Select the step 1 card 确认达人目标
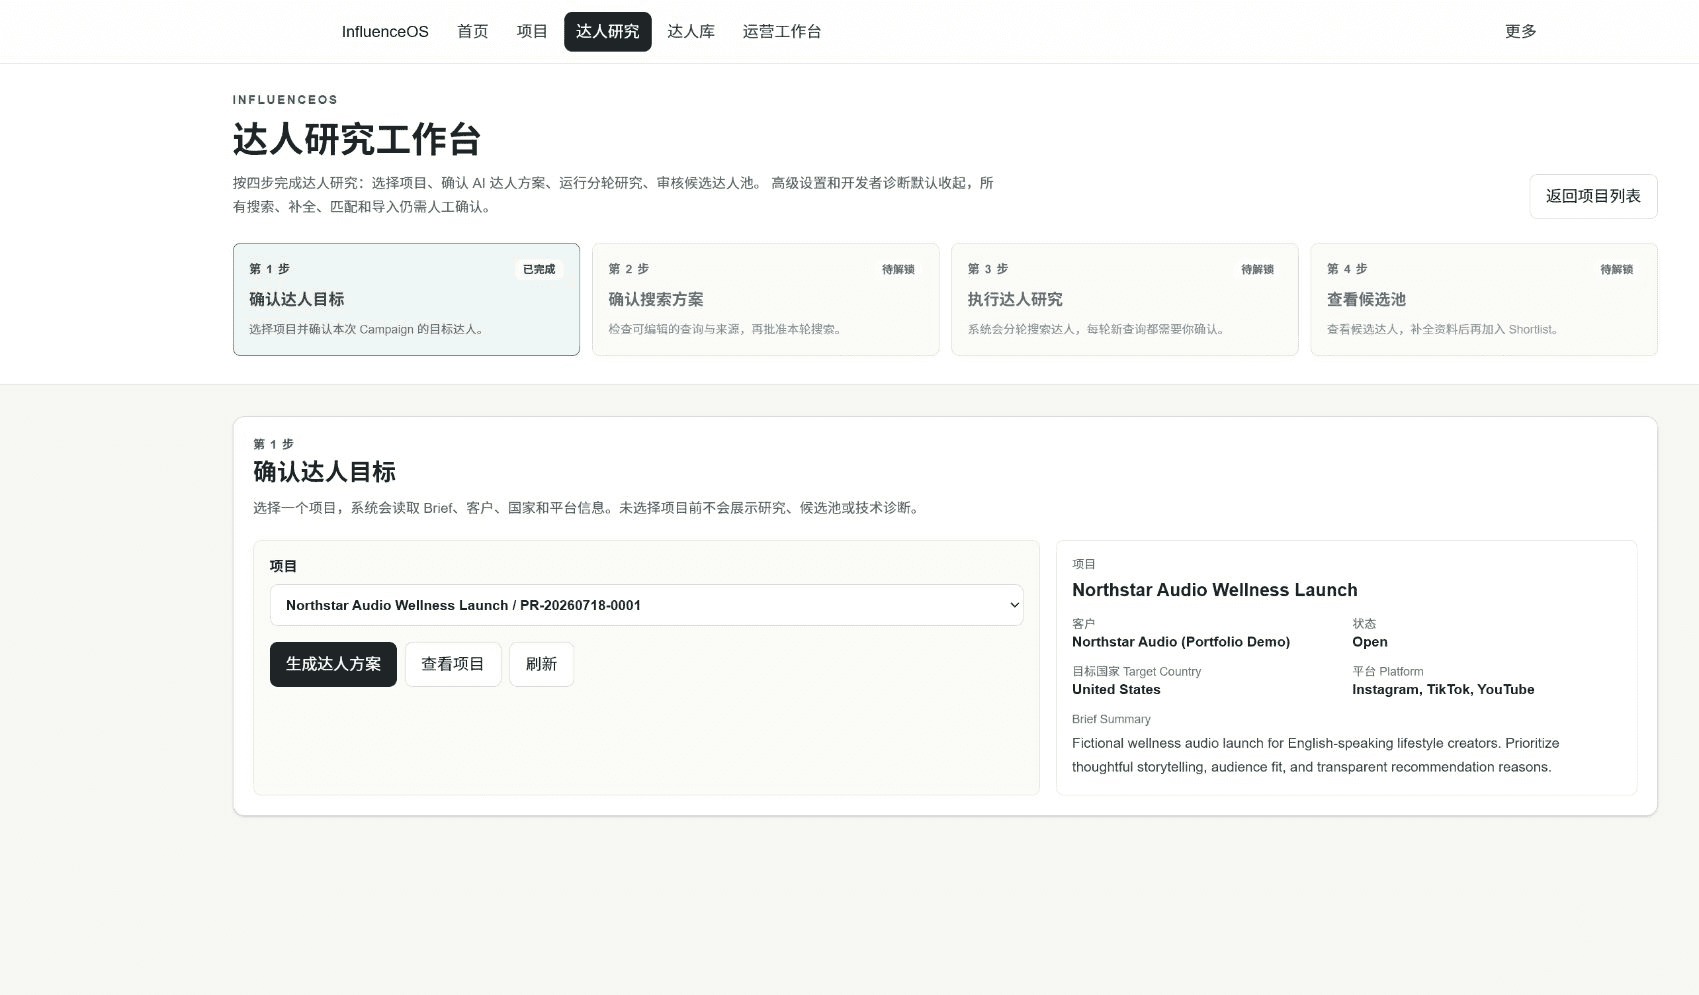 (406, 299)
